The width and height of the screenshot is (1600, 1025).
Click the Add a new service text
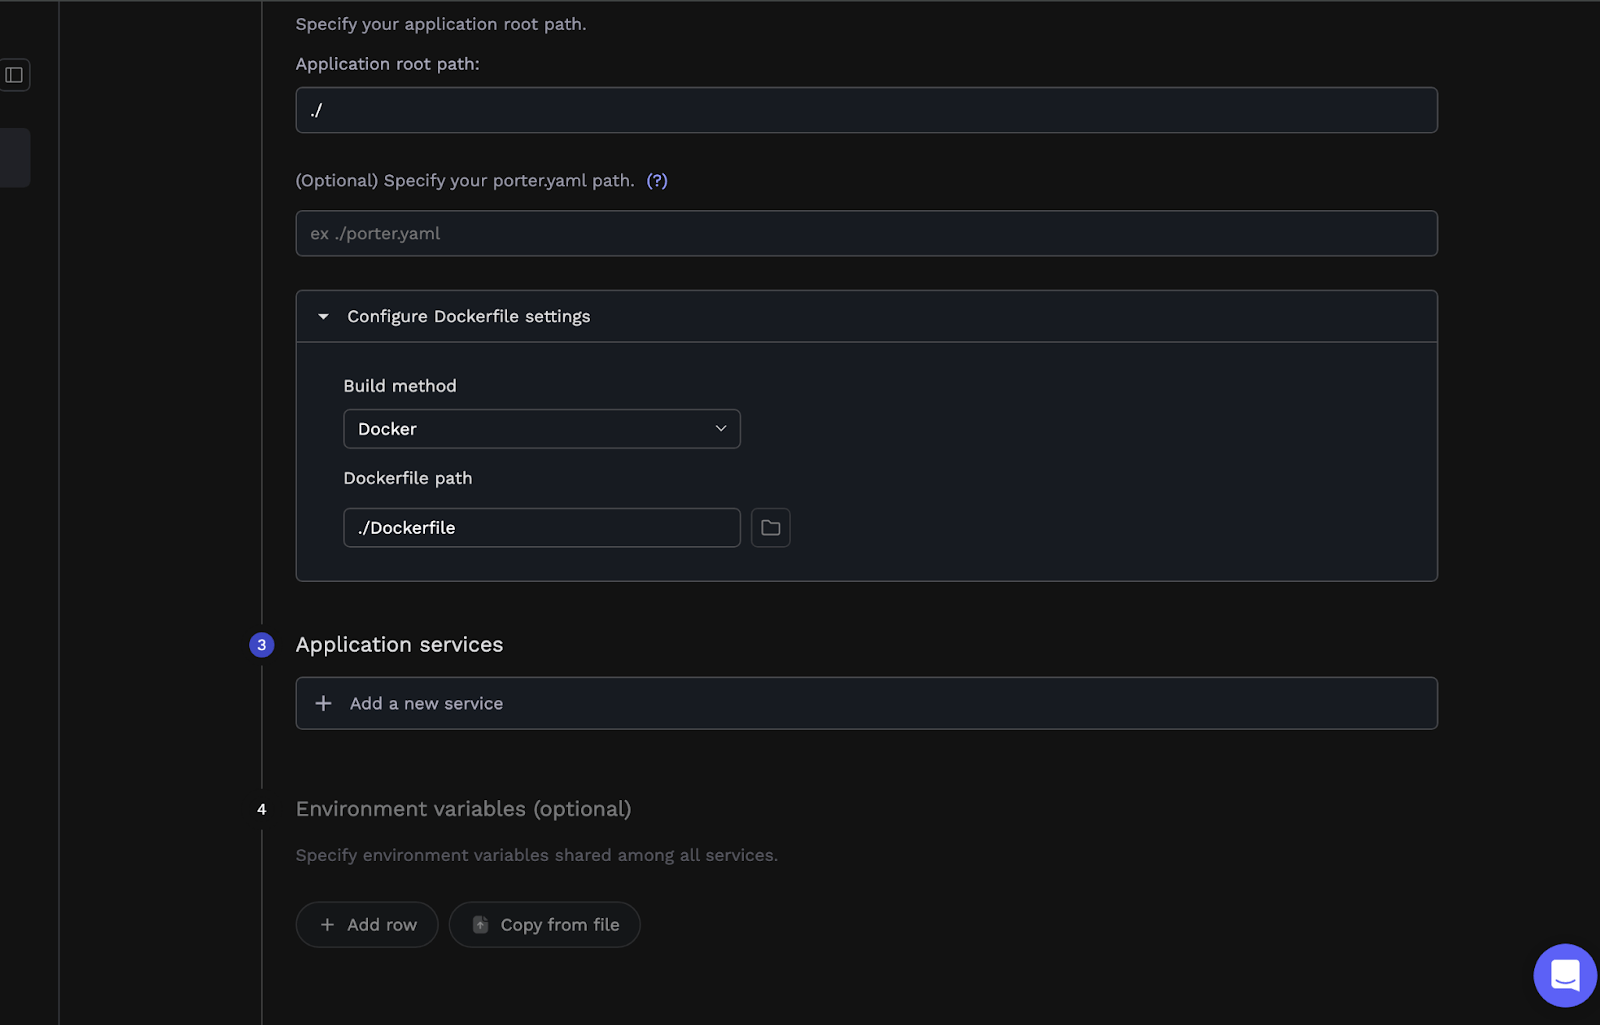point(426,704)
